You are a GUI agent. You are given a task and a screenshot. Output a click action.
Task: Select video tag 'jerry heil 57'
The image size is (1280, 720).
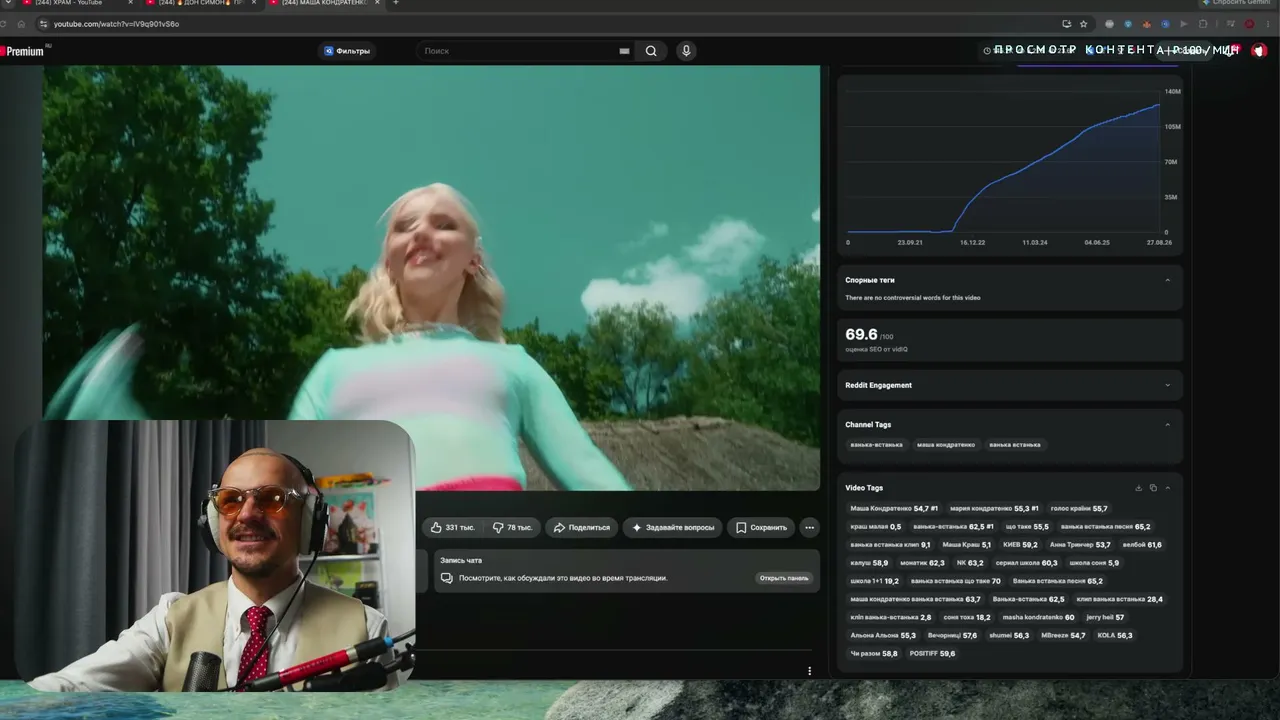(1105, 617)
